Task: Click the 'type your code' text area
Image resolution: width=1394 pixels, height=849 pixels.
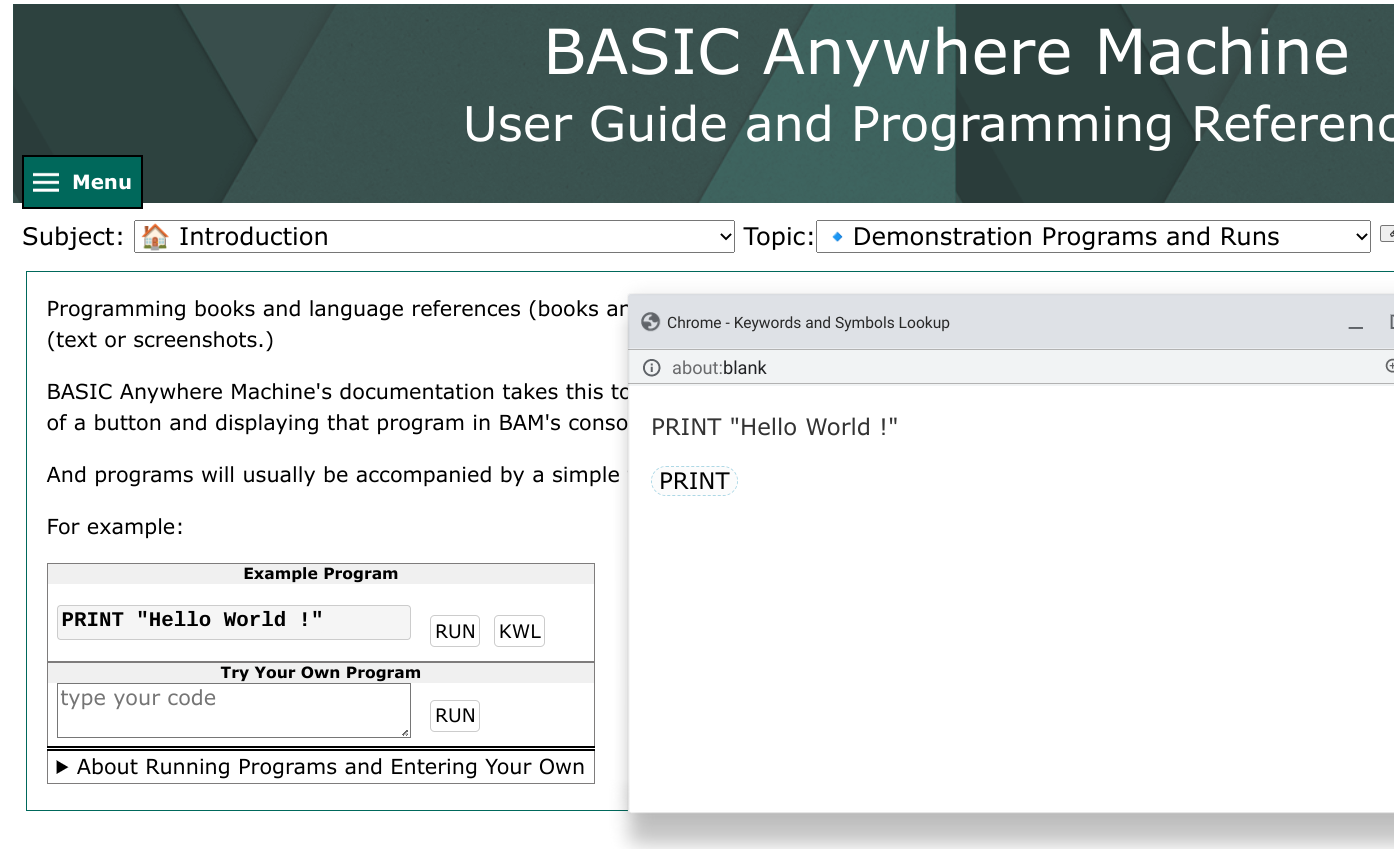Action: (x=234, y=711)
